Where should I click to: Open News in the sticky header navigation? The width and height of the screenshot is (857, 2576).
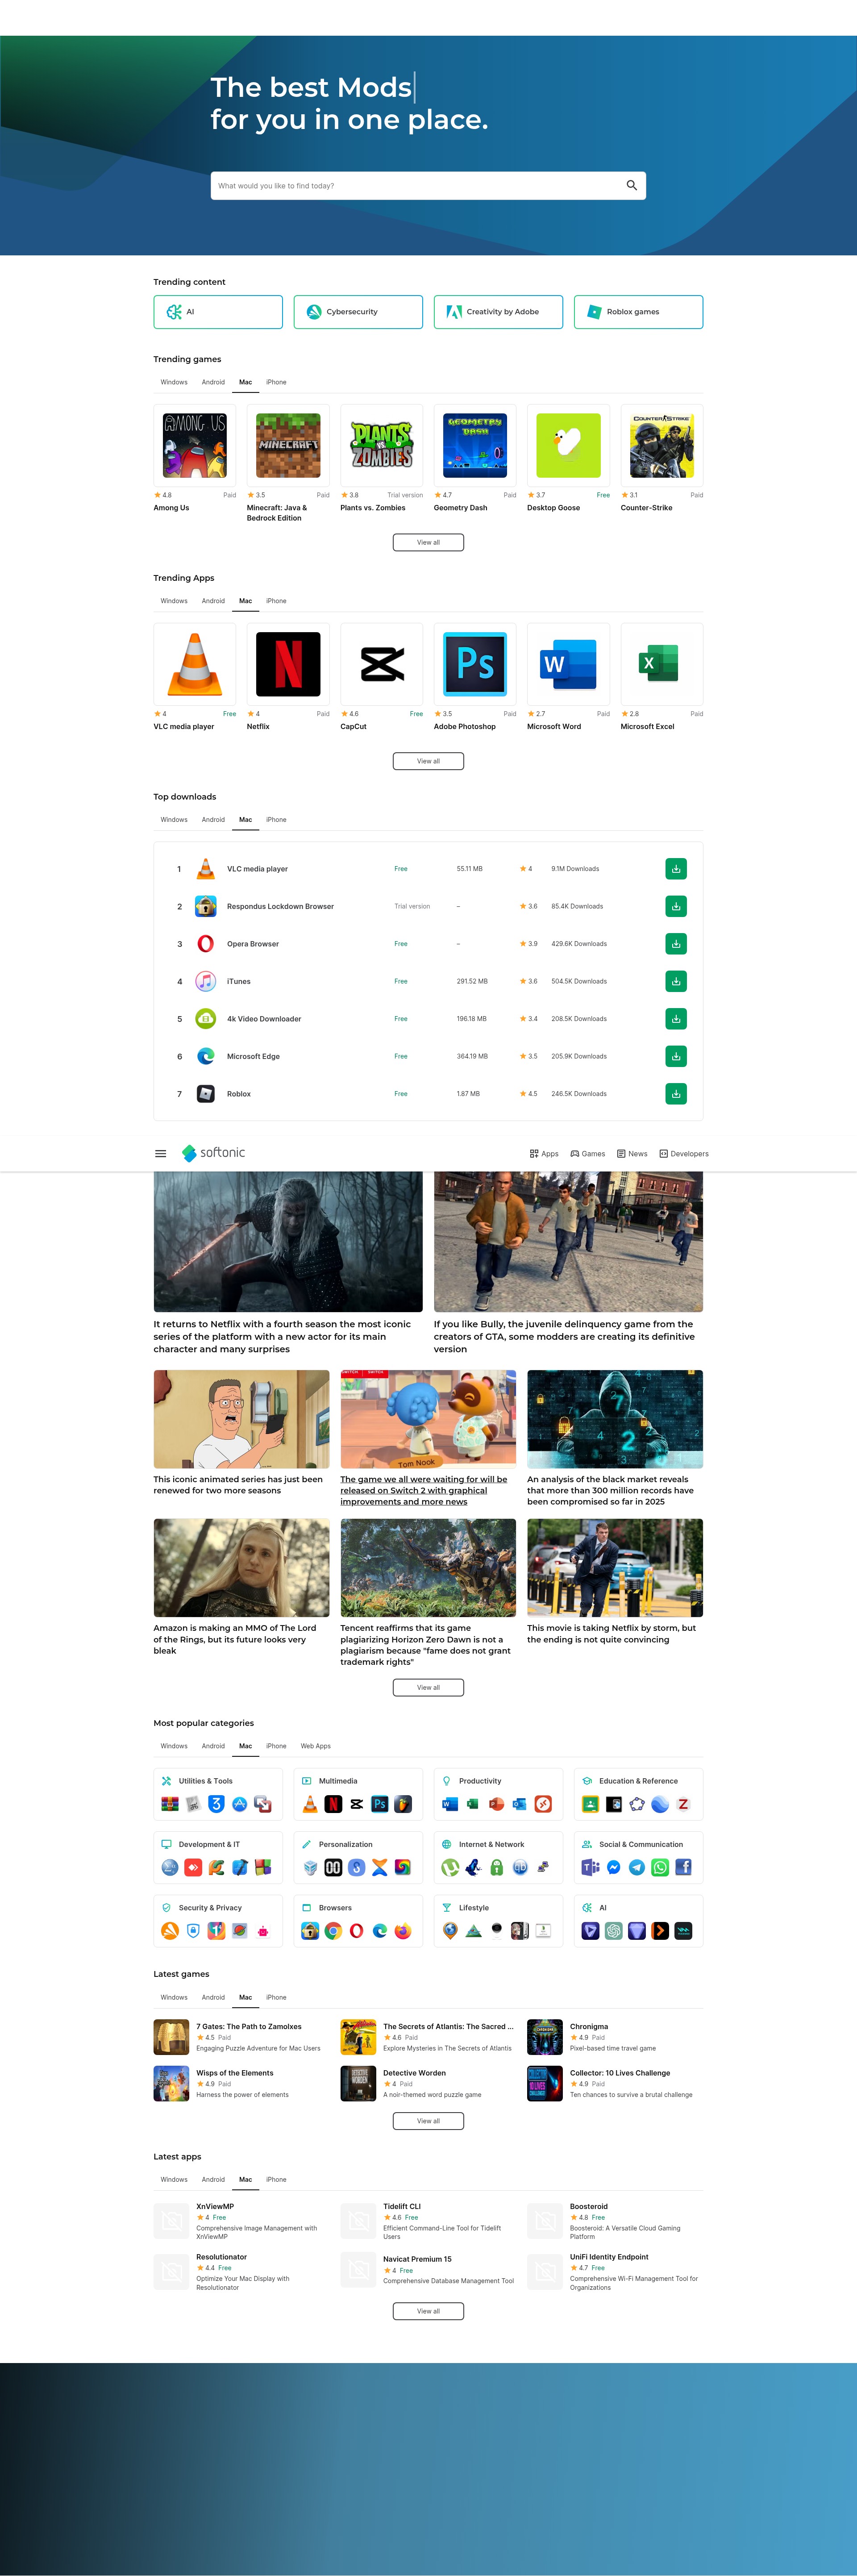(632, 1154)
